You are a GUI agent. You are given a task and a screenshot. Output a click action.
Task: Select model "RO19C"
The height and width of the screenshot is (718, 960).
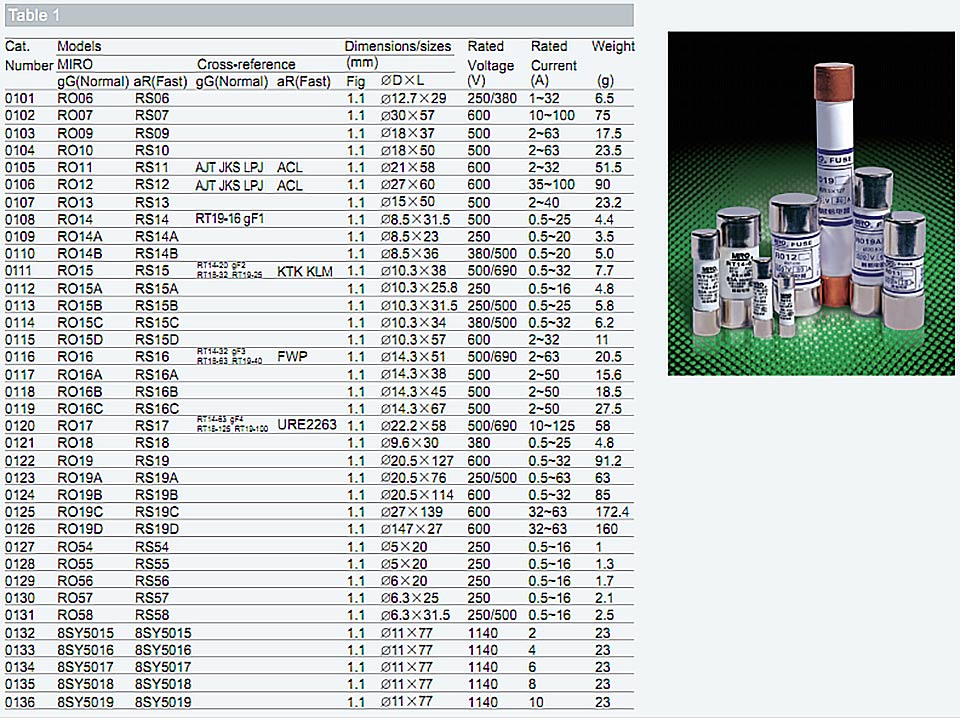coord(80,512)
